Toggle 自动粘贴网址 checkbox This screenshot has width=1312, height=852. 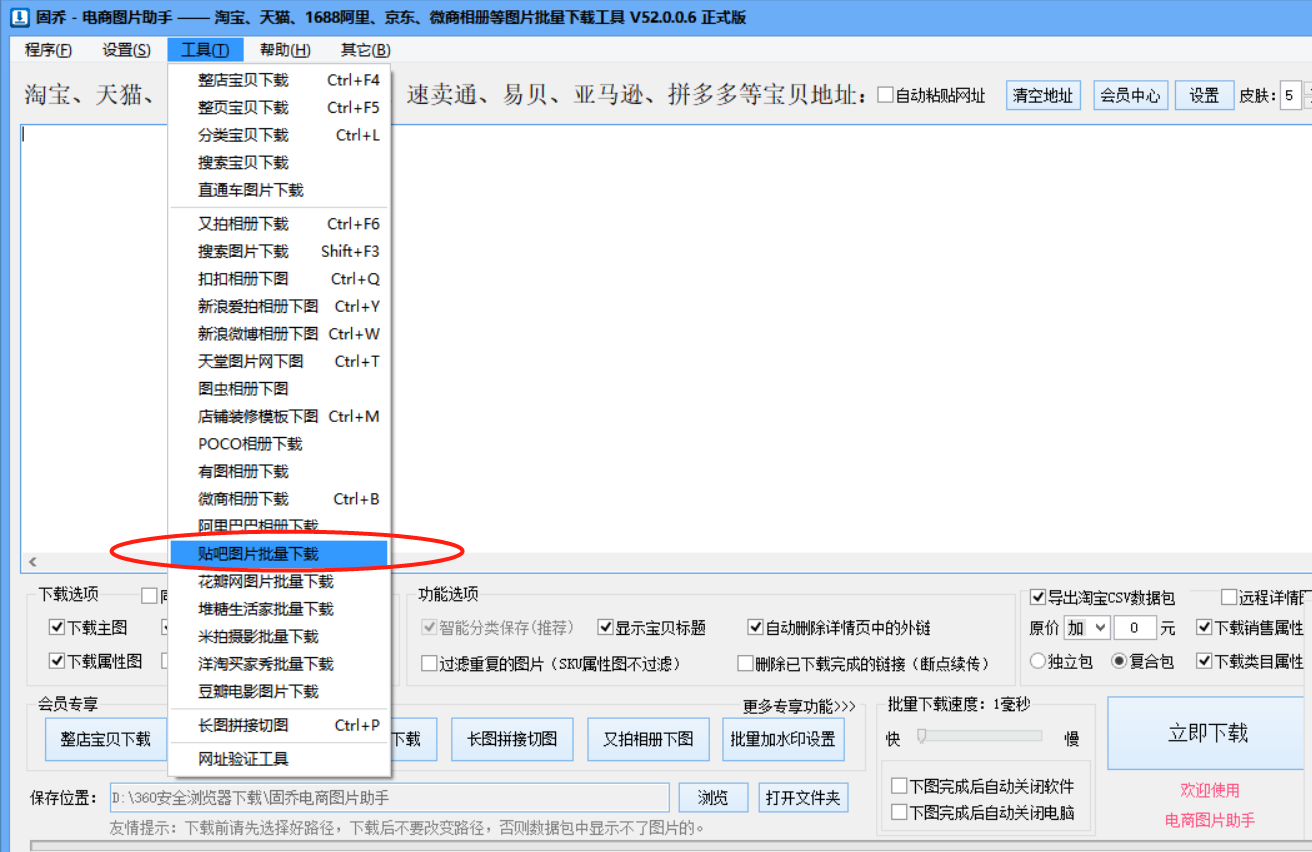885,96
